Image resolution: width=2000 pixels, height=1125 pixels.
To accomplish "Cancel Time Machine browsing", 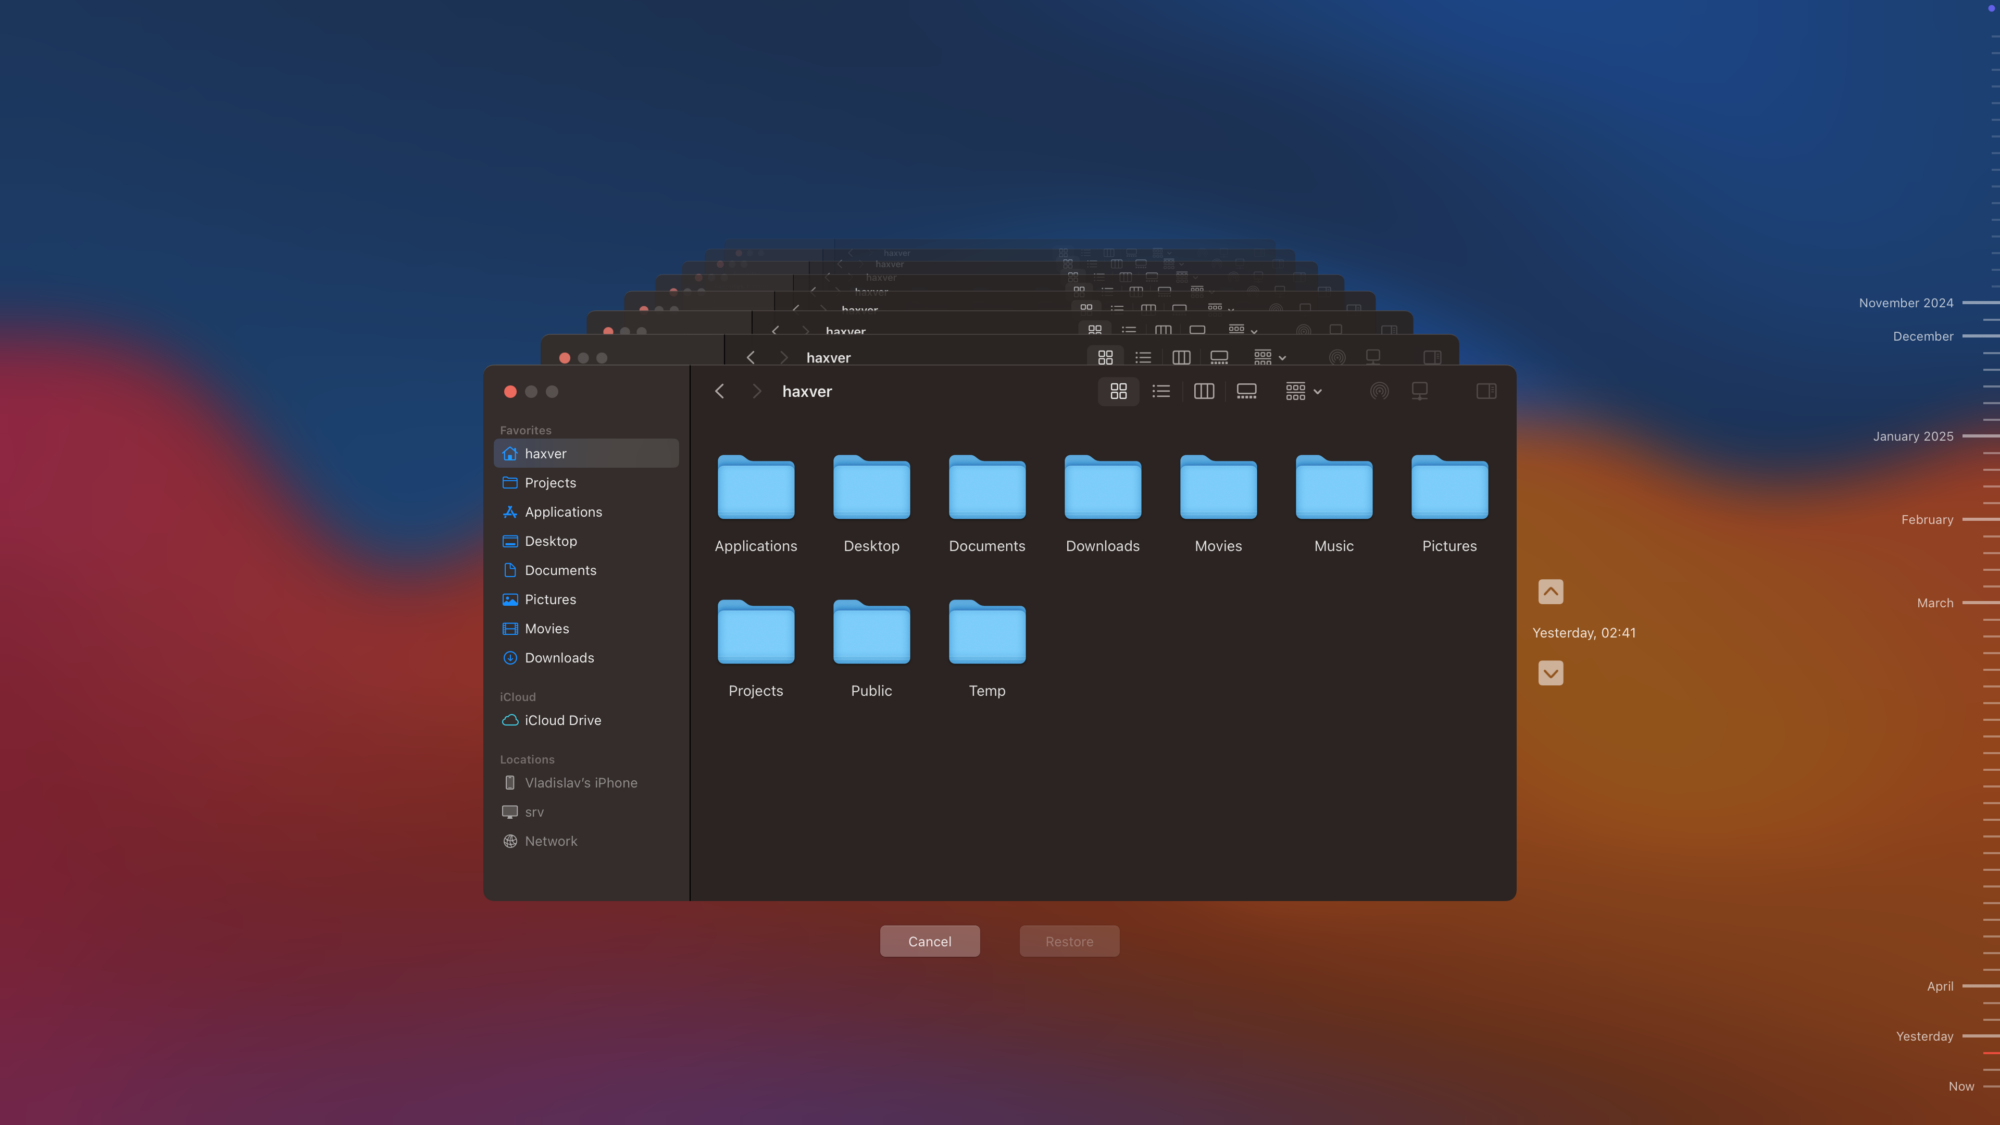I will [x=929, y=941].
